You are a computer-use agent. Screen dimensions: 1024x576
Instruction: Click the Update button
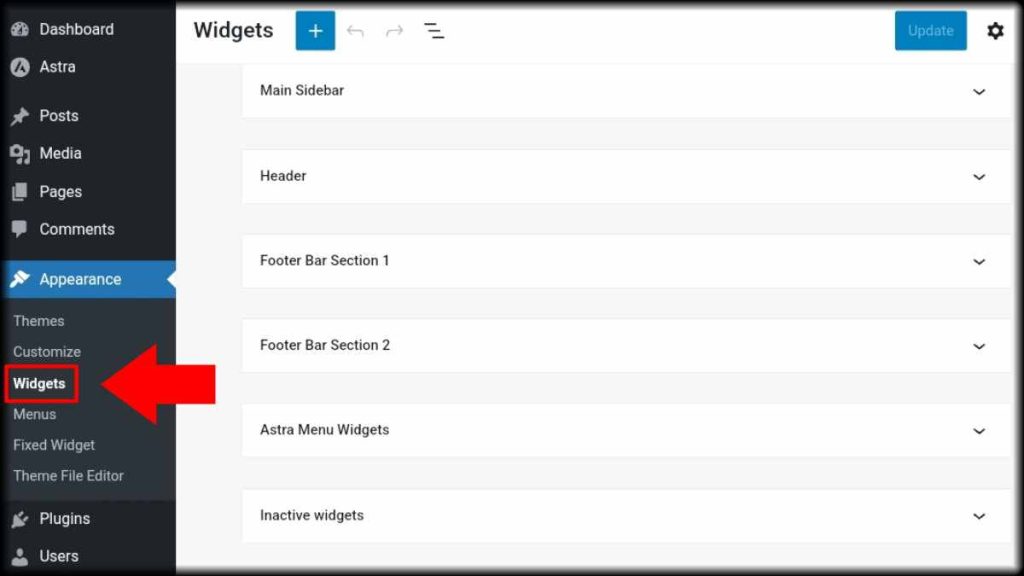(930, 31)
